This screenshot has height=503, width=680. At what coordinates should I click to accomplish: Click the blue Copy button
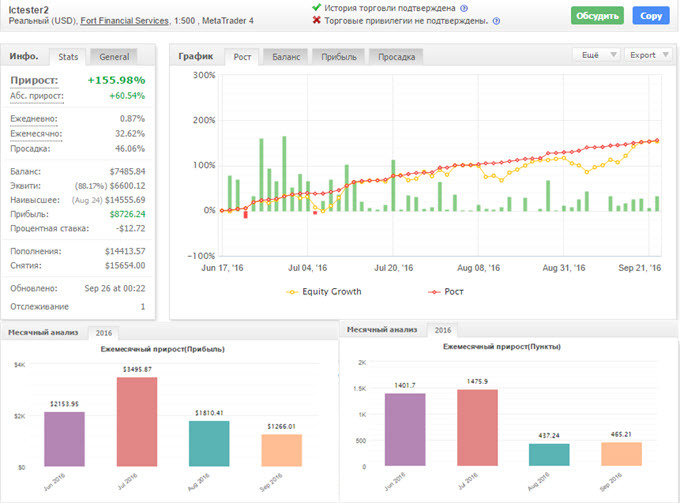click(651, 16)
